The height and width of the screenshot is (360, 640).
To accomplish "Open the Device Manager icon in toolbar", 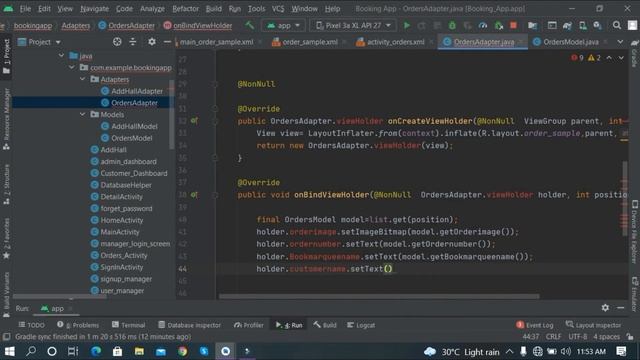I will tap(582, 25).
